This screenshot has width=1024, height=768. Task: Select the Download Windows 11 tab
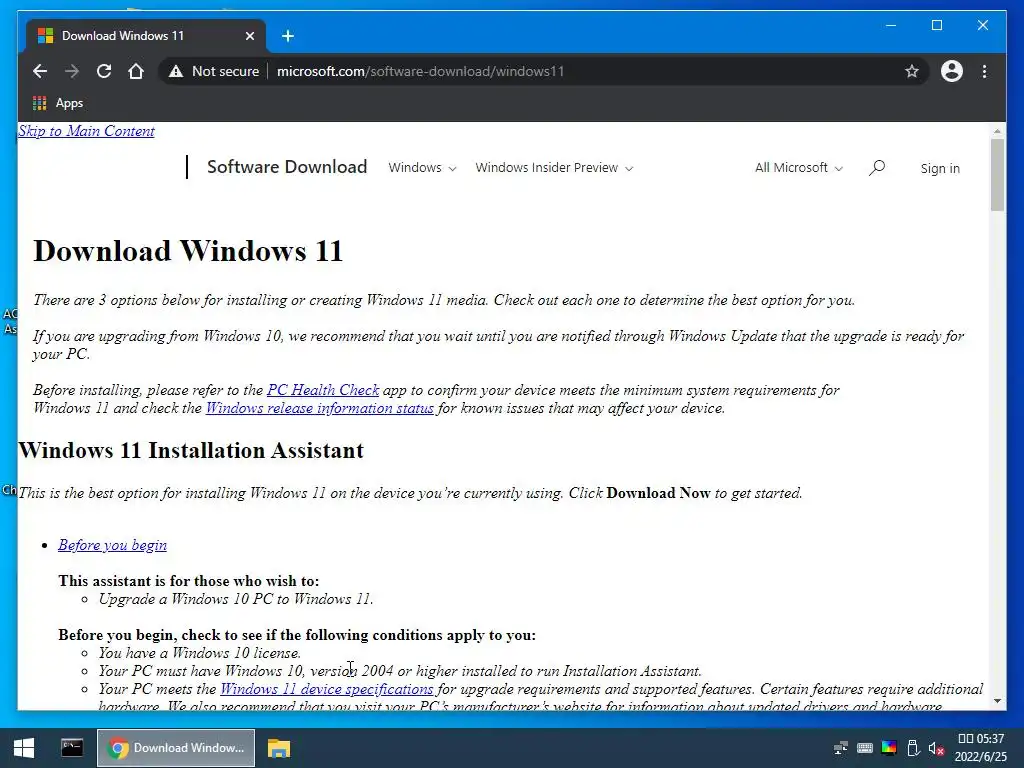pyautogui.click(x=146, y=36)
